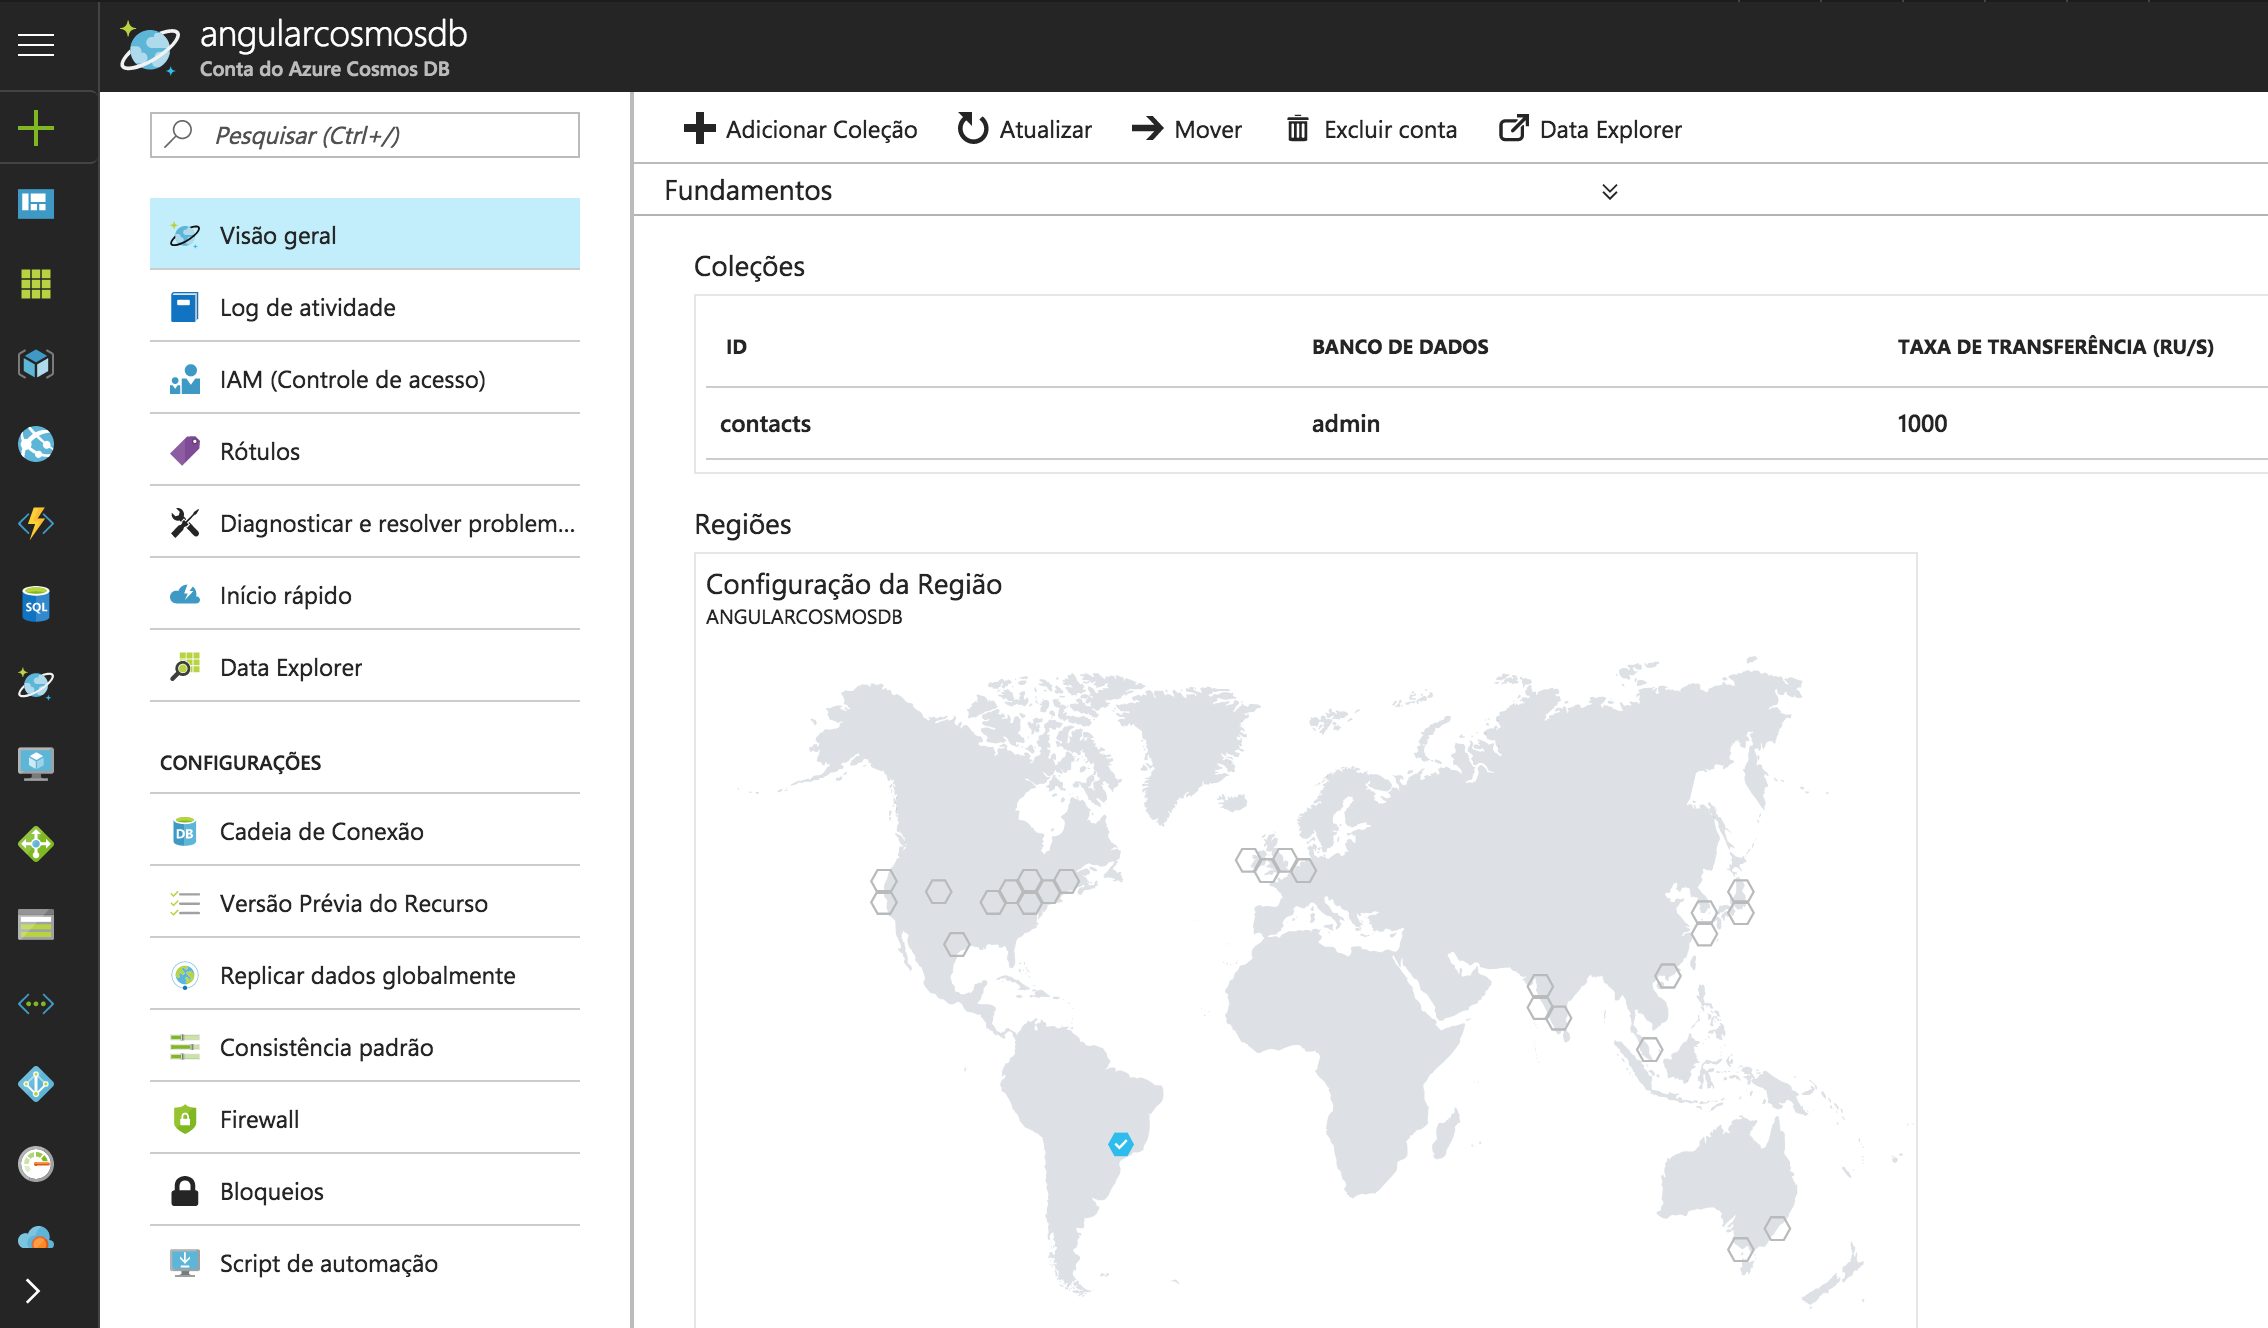Open the contacts collection row
This screenshot has width=2268, height=1328.
point(766,424)
